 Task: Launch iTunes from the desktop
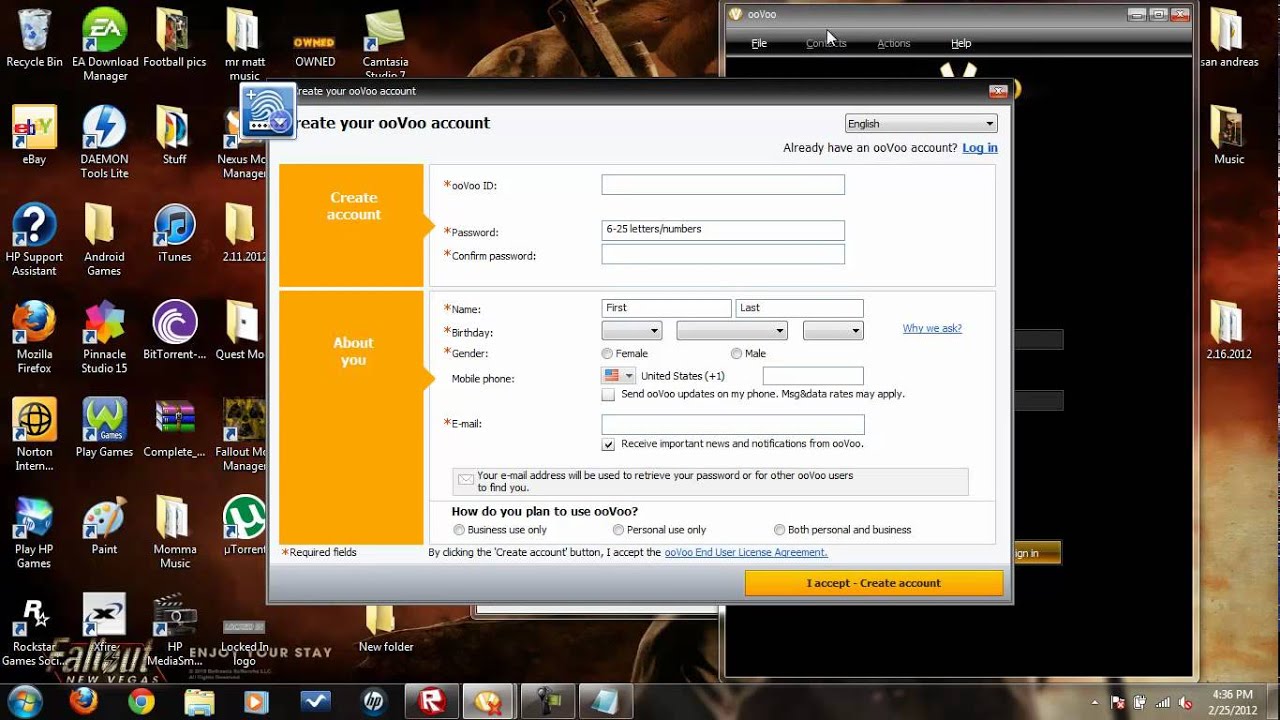(x=174, y=233)
